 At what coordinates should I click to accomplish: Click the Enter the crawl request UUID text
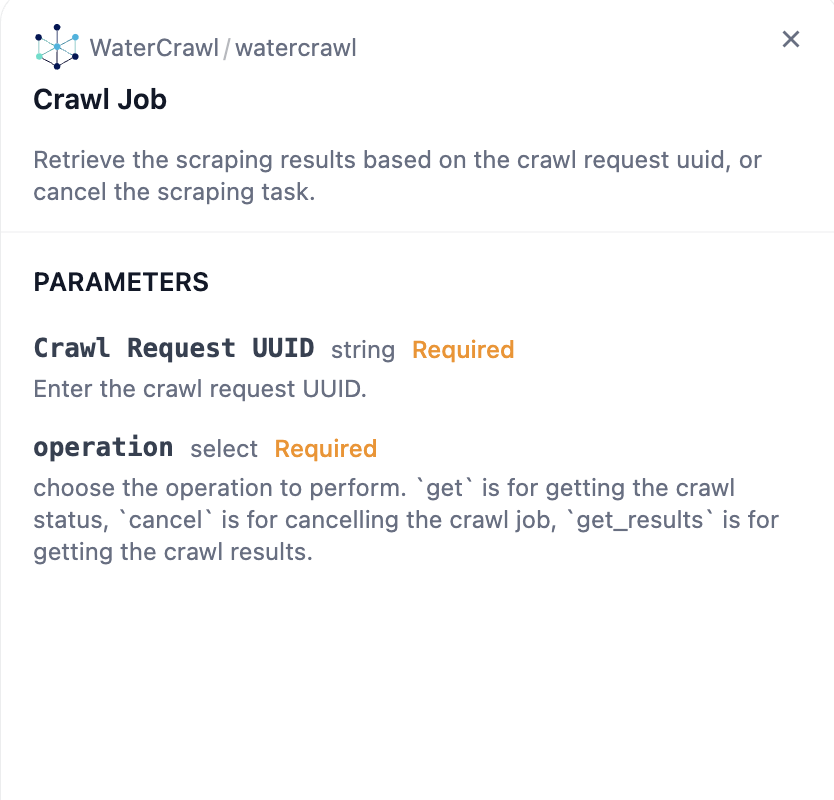200,388
